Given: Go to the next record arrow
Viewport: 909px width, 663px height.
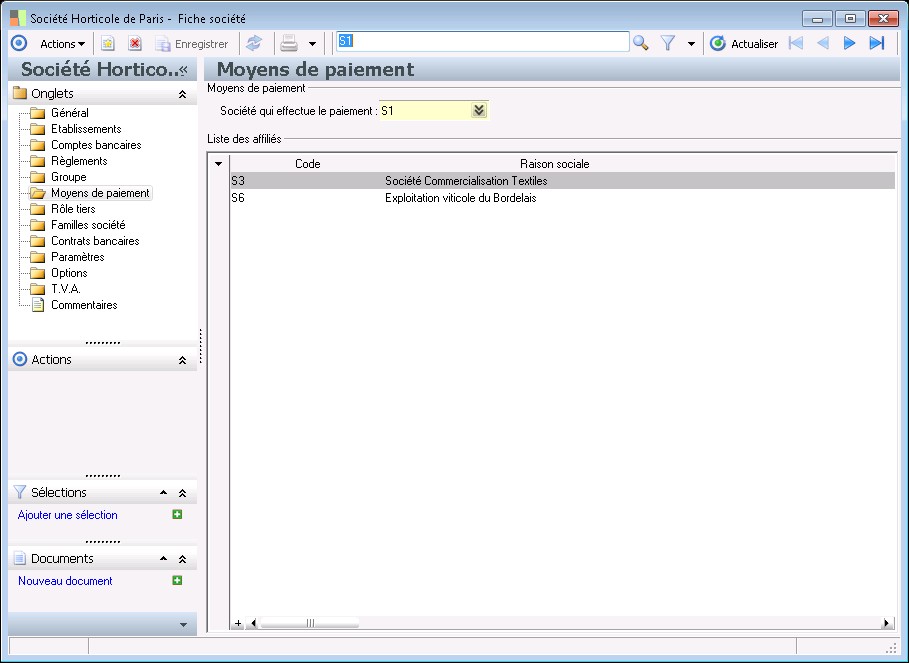Looking at the screenshot, I should (x=850, y=43).
